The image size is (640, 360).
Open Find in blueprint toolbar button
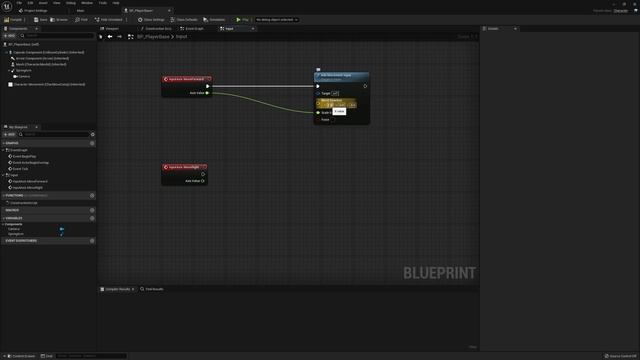(x=81, y=20)
